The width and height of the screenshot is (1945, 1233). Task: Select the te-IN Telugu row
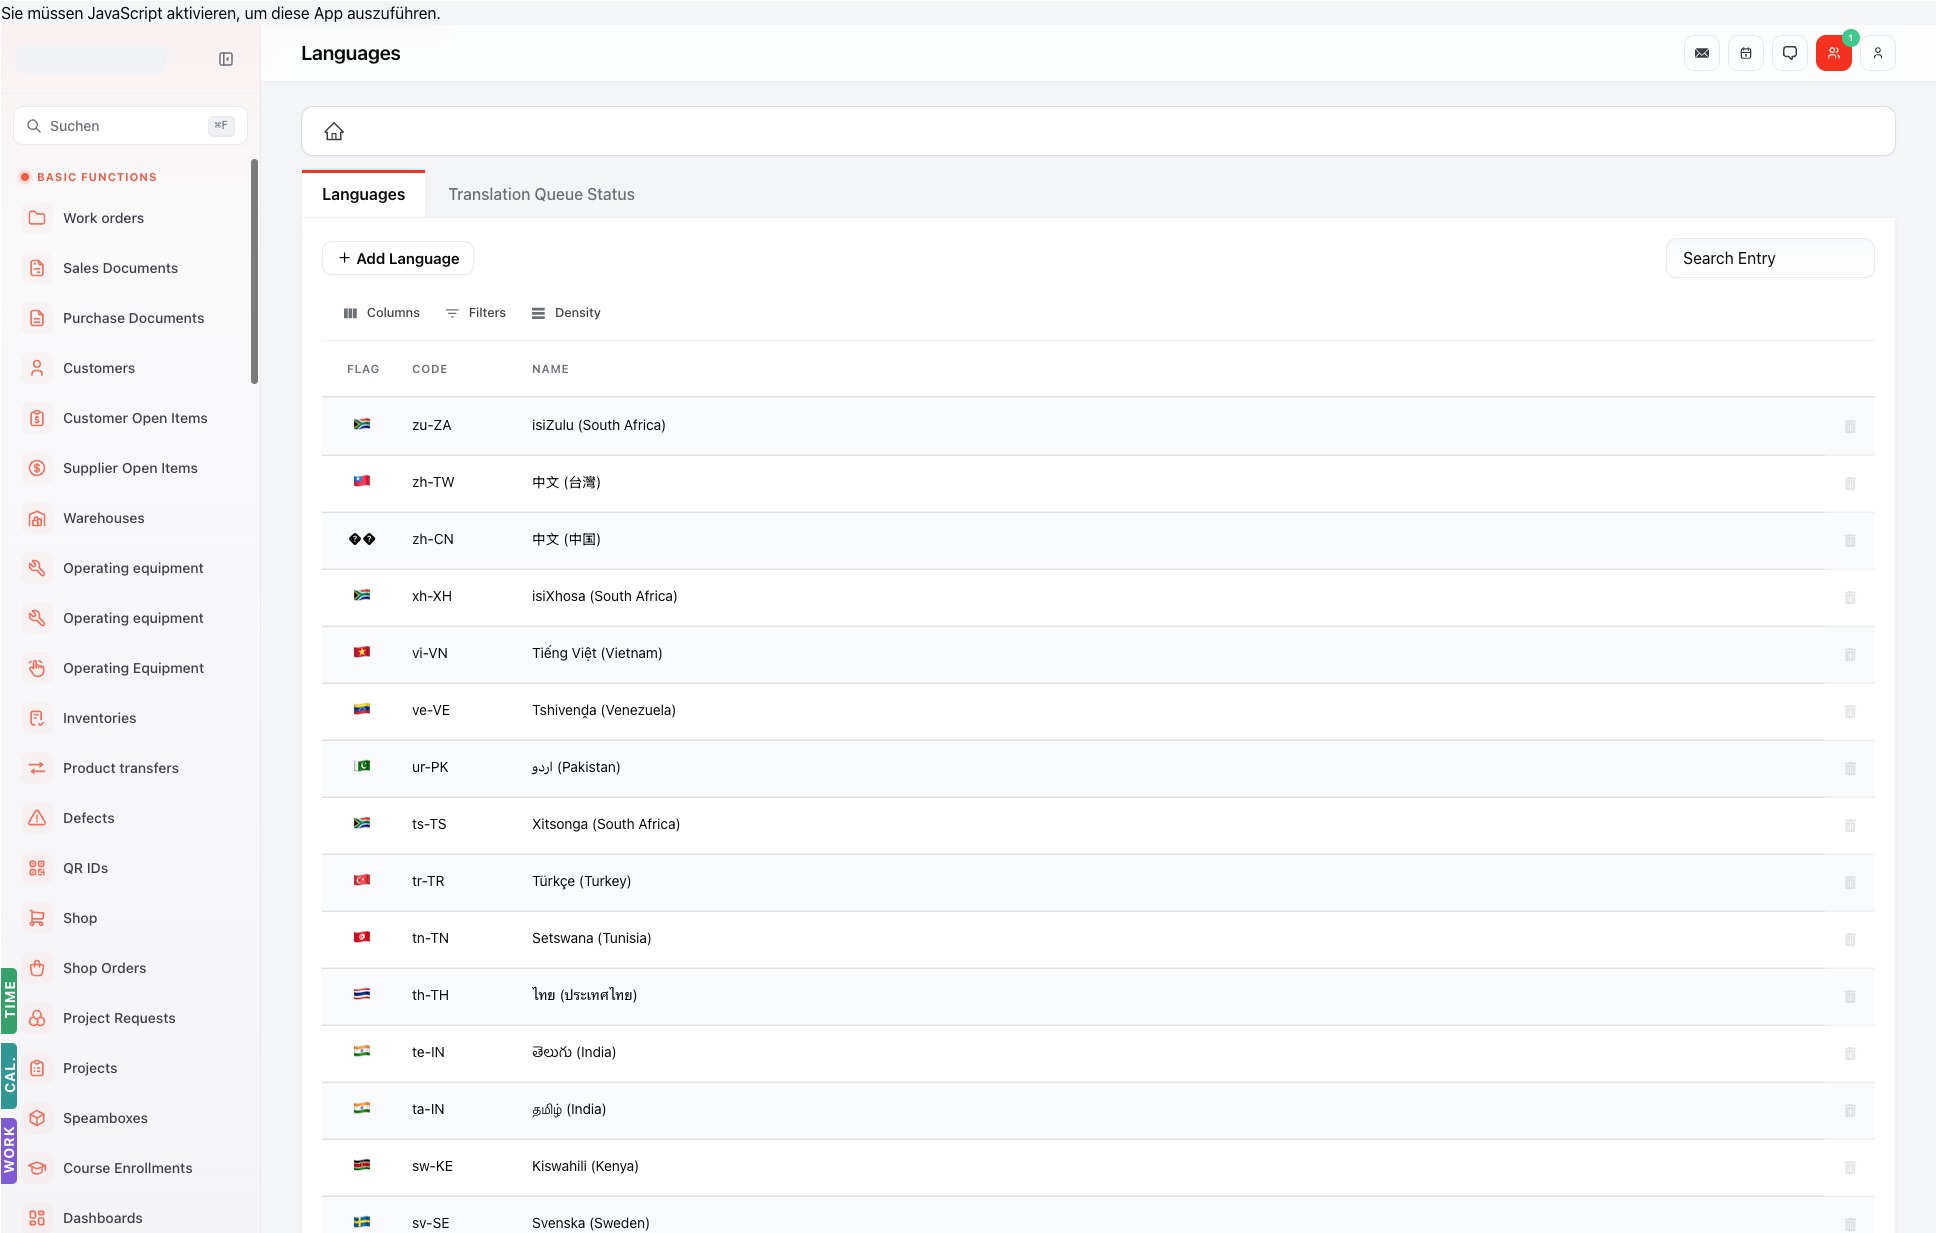tap(1098, 1053)
